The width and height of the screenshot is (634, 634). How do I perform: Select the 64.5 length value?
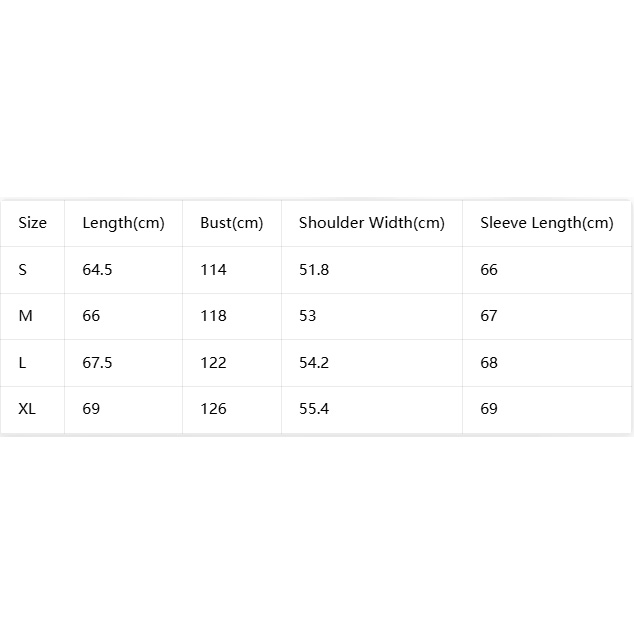tap(97, 270)
